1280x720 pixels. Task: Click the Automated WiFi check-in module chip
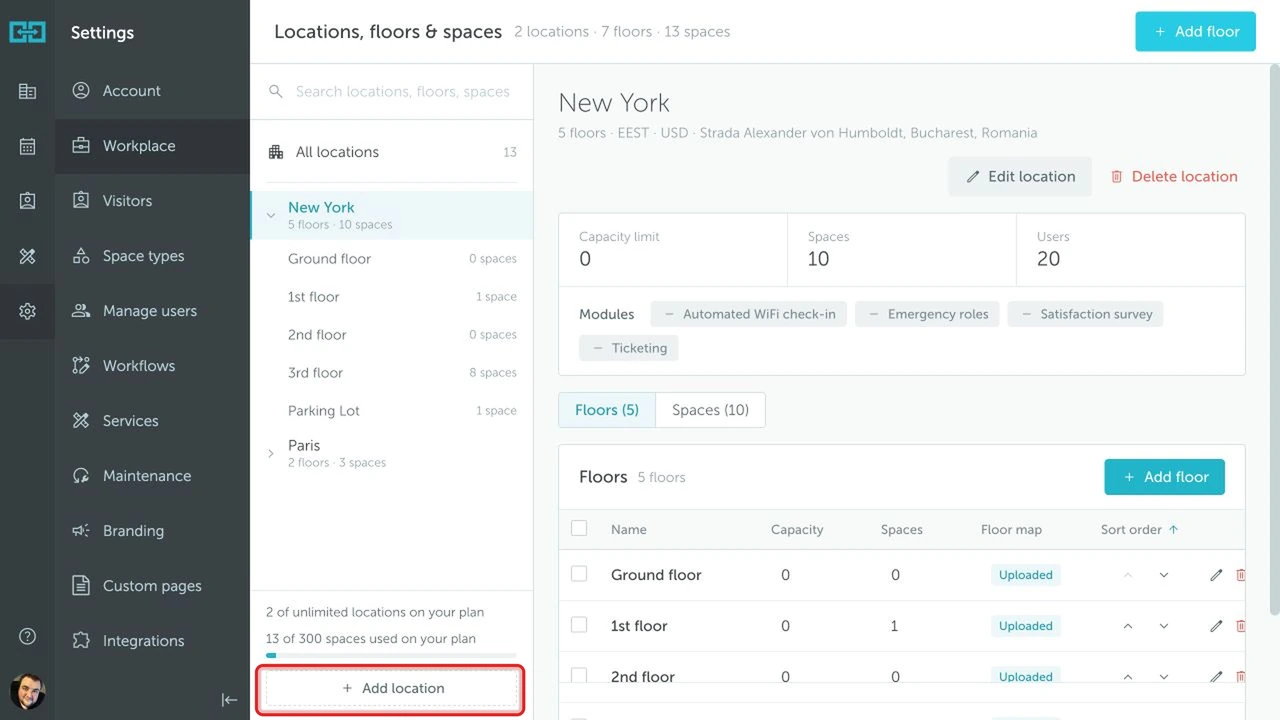(x=749, y=314)
